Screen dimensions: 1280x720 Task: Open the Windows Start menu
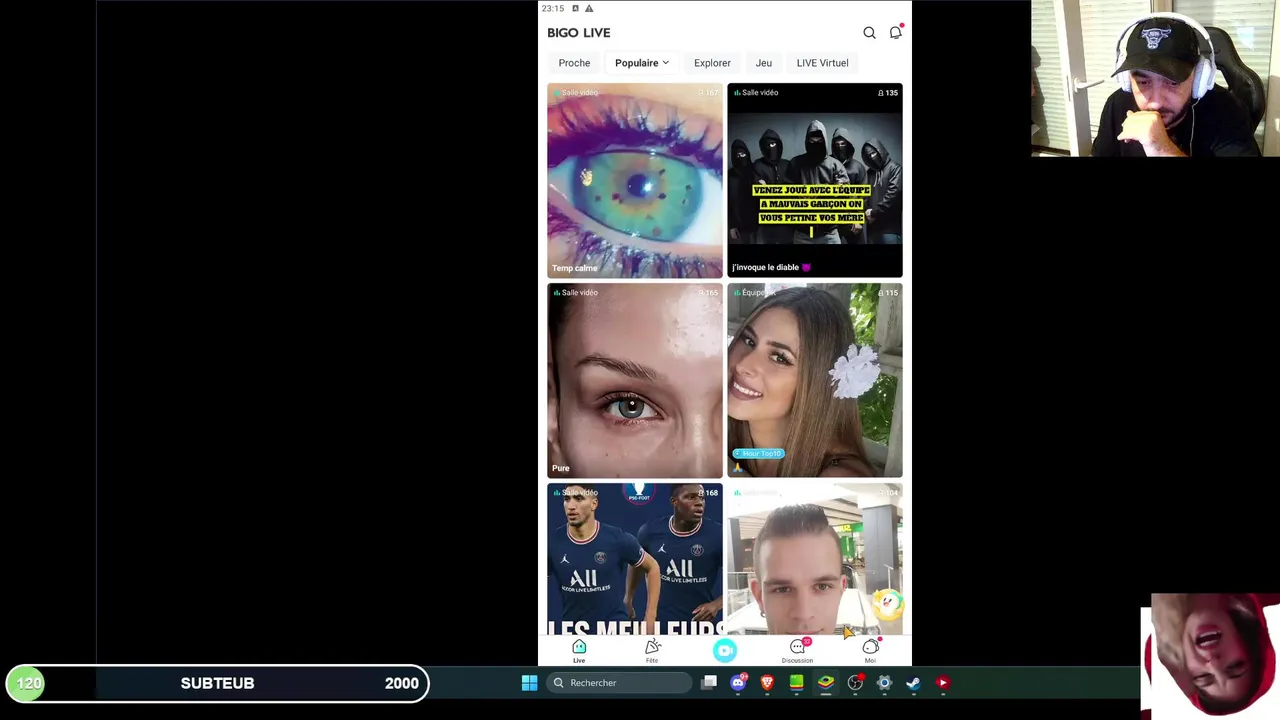coord(529,683)
